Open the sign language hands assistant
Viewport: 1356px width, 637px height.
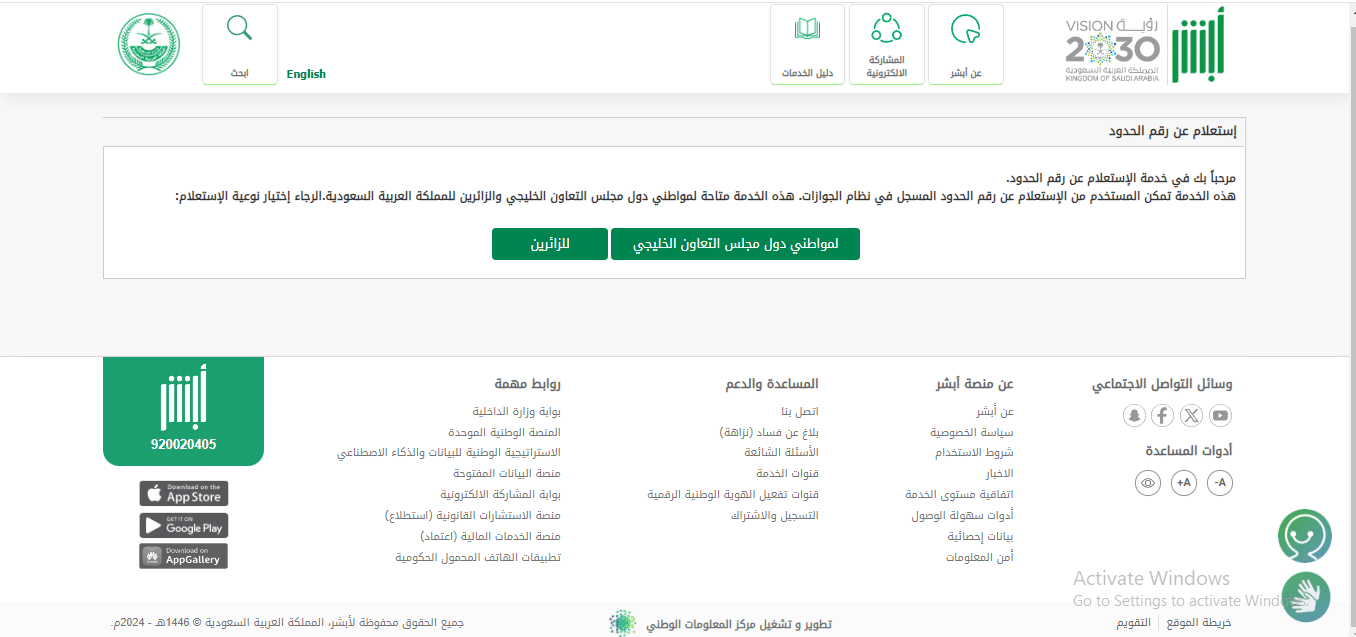pos(1306,596)
